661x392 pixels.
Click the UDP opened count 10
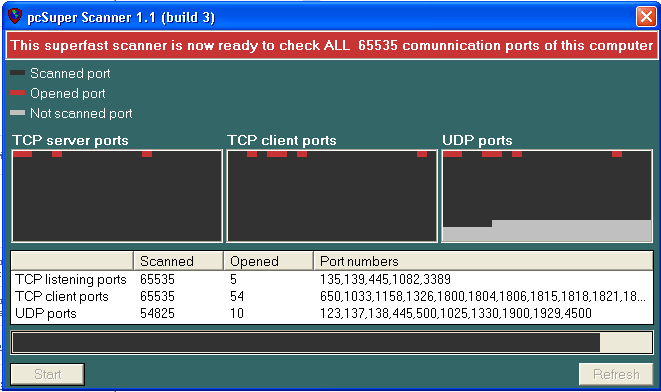coord(237,314)
